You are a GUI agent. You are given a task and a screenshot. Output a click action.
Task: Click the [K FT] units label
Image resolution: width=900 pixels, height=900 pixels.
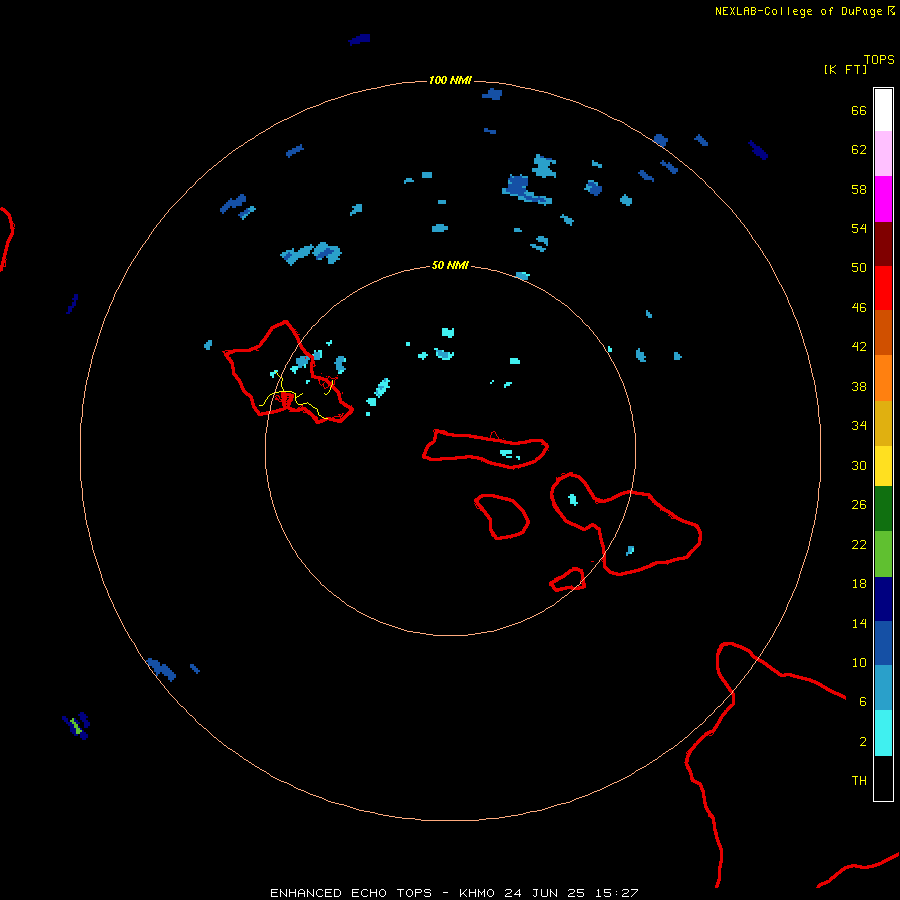845,69
